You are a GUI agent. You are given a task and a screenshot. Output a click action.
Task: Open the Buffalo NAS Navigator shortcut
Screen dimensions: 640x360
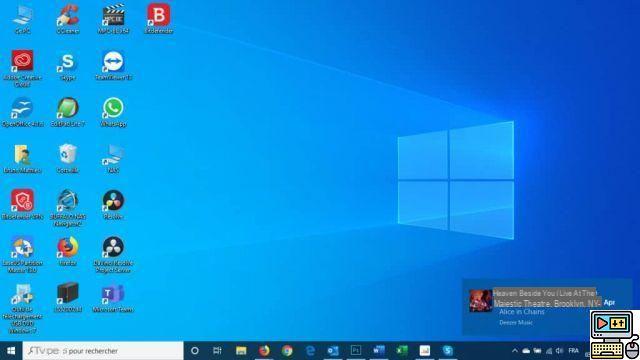68,208
